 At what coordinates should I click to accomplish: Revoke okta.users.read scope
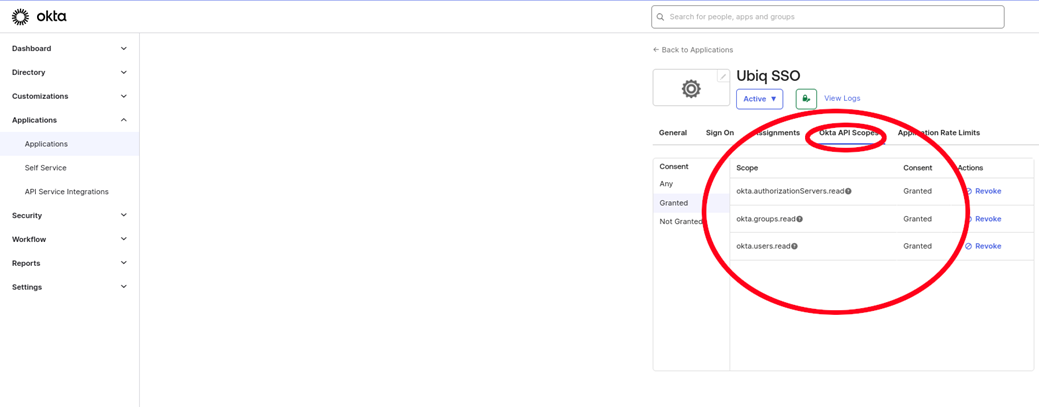click(x=983, y=246)
